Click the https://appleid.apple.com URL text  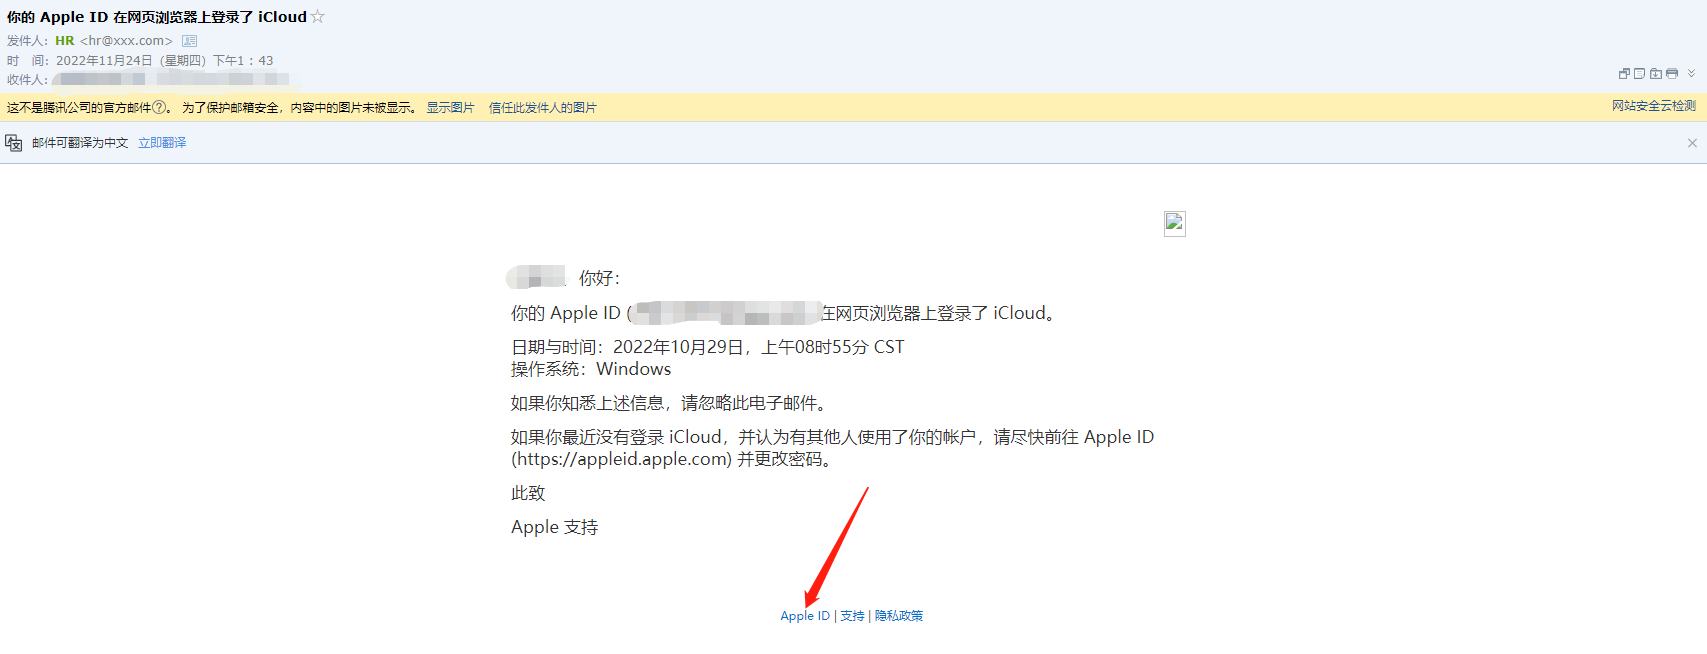click(x=622, y=459)
